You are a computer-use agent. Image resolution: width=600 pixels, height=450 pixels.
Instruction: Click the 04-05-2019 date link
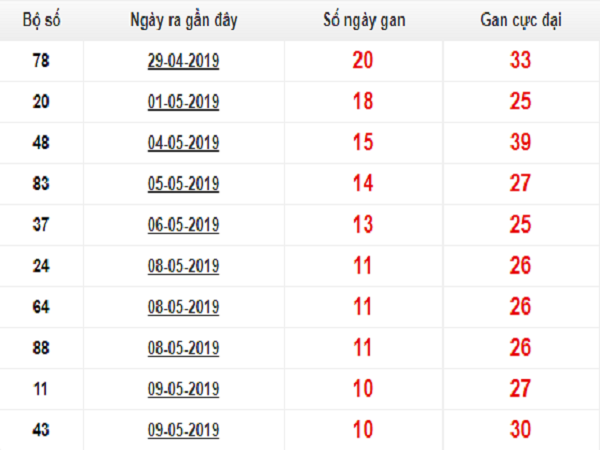pos(183,143)
